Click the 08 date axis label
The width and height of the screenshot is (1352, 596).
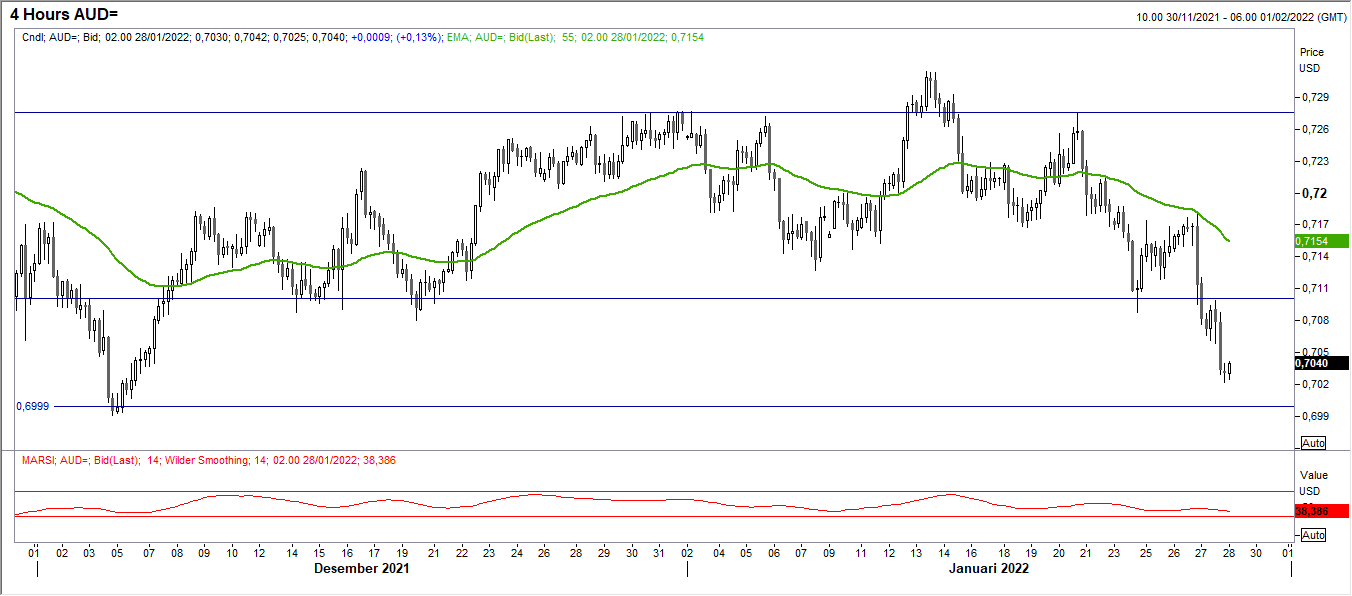[175, 552]
